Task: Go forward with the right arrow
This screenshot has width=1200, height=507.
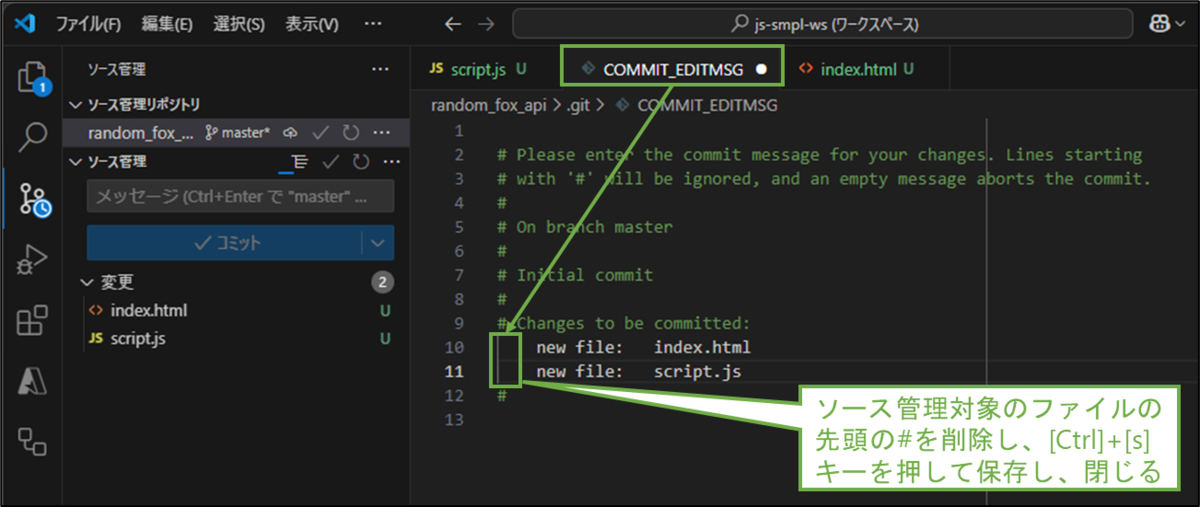Action: click(486, 24)
